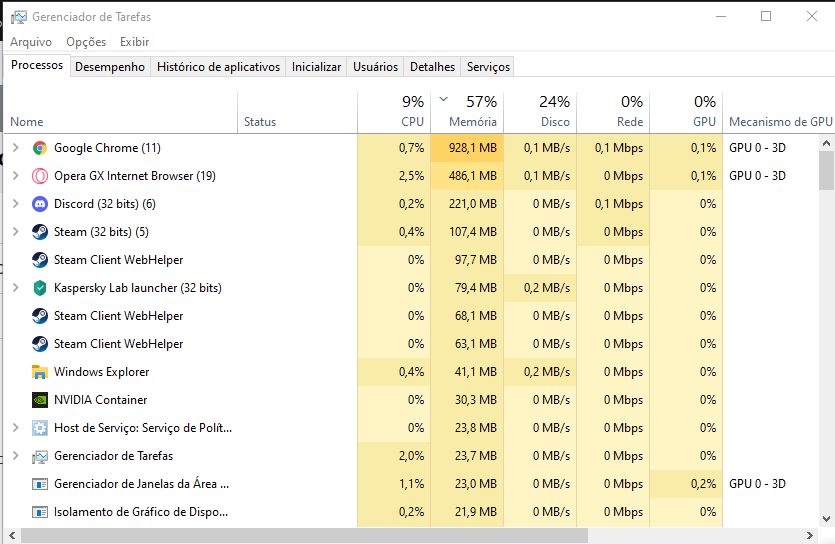Screen dimensions: 835x544
Task: Switch to the Serviços tab
Action: pos(488,67)
